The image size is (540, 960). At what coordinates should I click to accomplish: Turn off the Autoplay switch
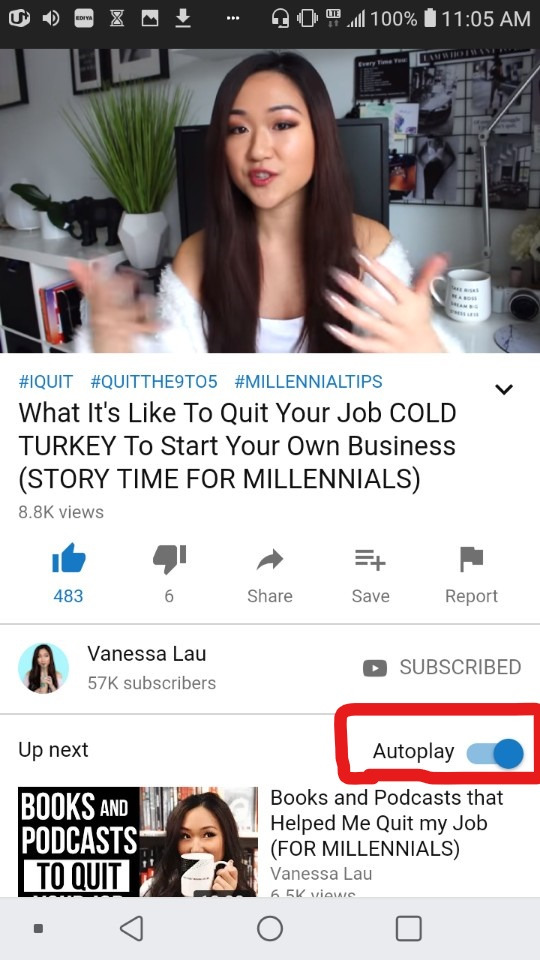[x=495, y=753]
